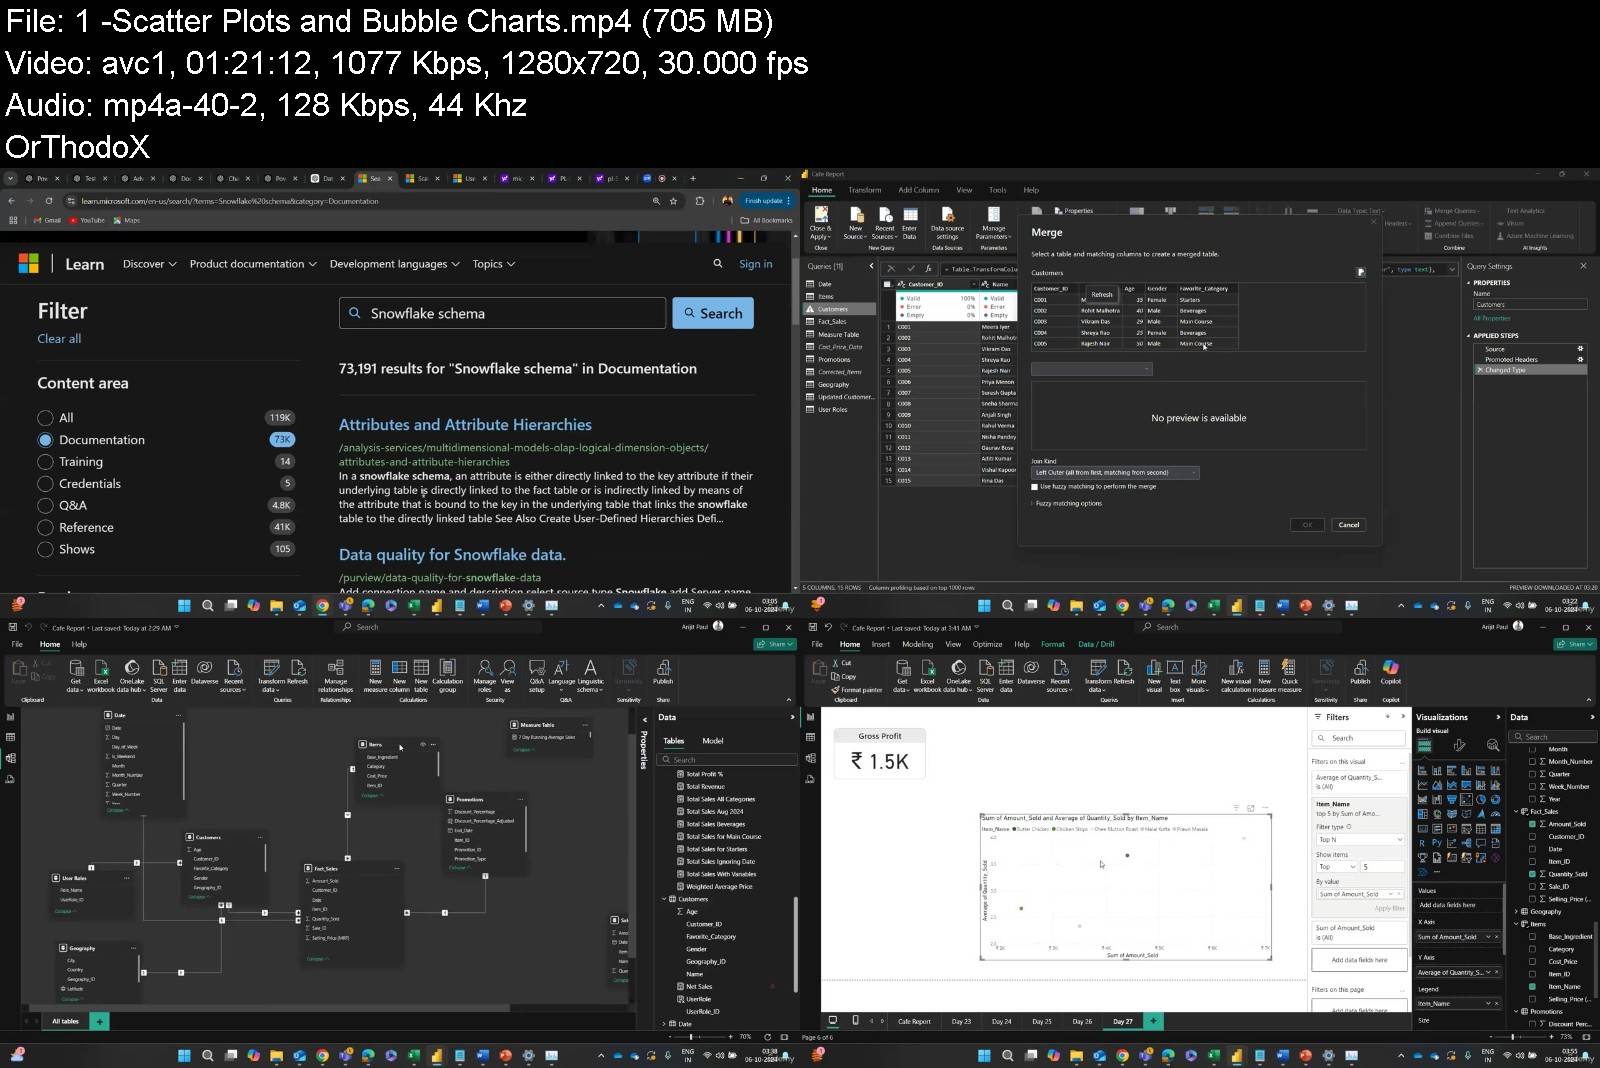Image resolution: width=1600 pixels, height=1068 pixels.
Task: Select the Q&A content area option
Action: click(x=45, y=506)
